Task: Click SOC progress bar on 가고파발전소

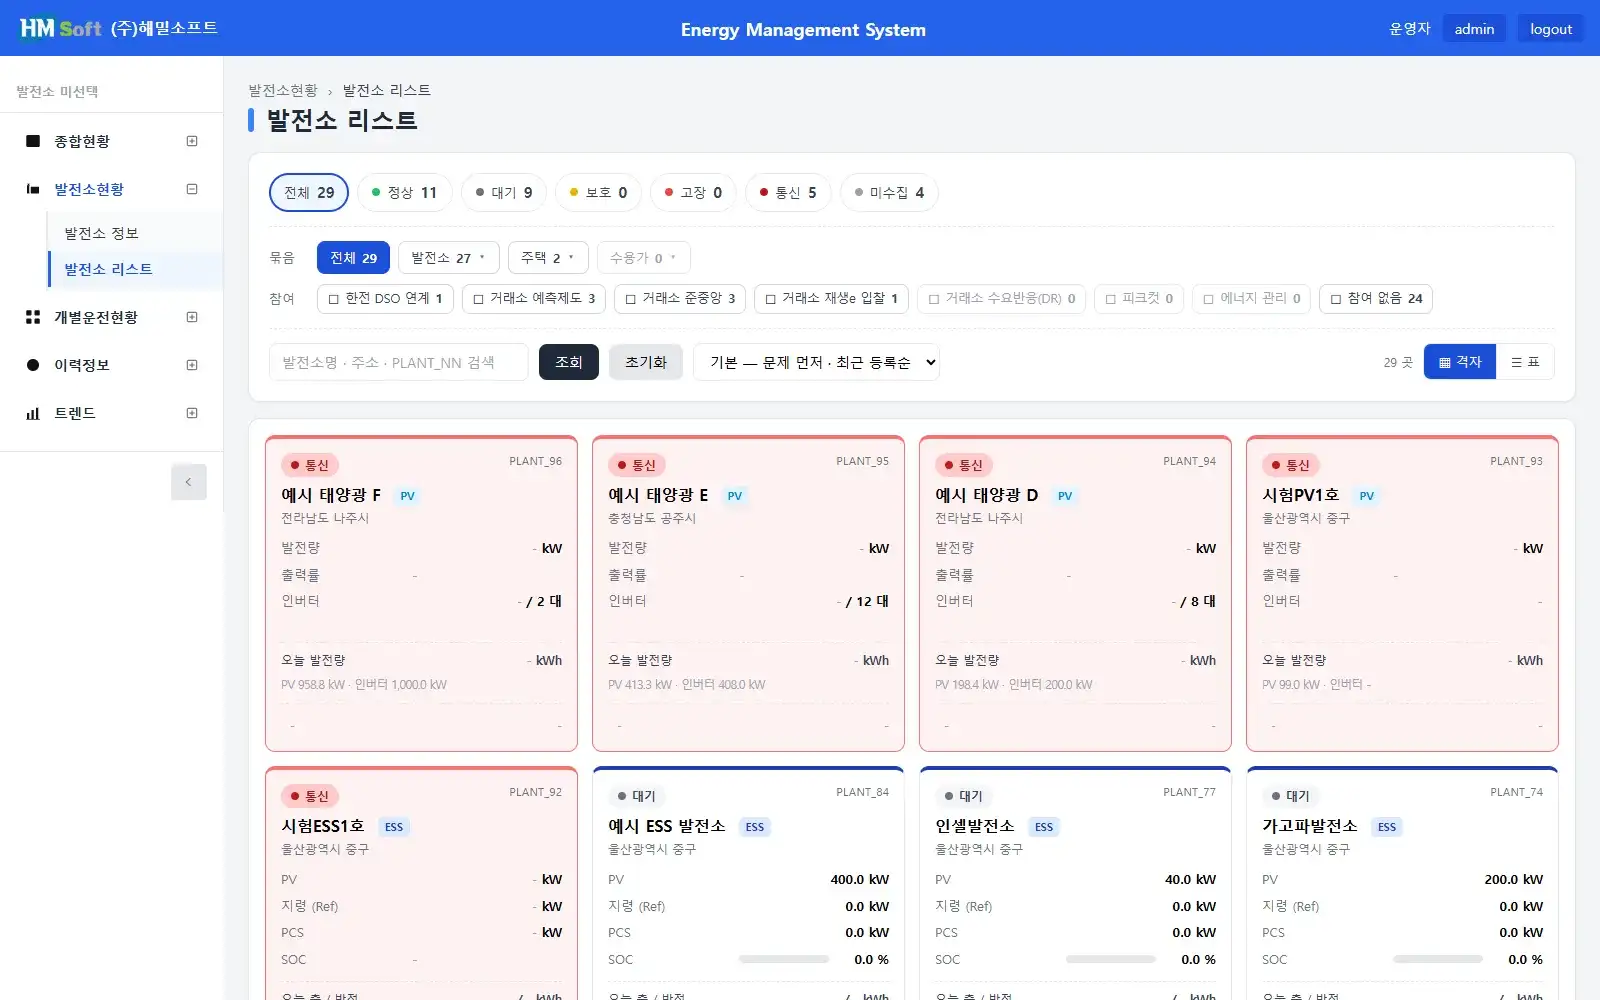Action: pyautogui.click(x=1438, y=959)
